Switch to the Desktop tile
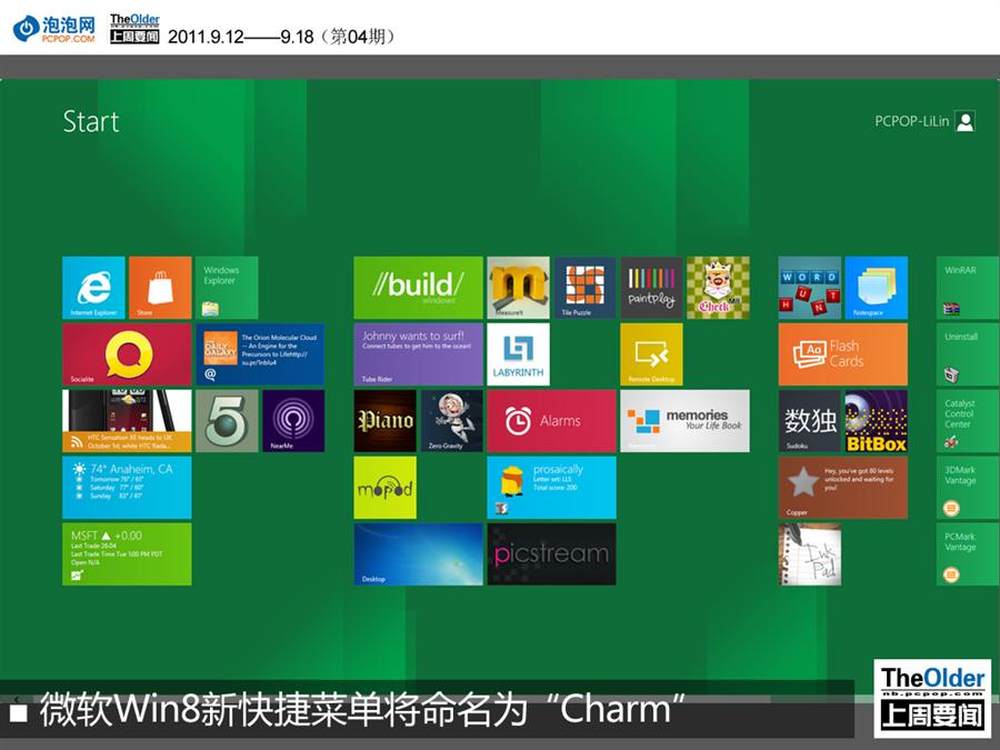 418,554
